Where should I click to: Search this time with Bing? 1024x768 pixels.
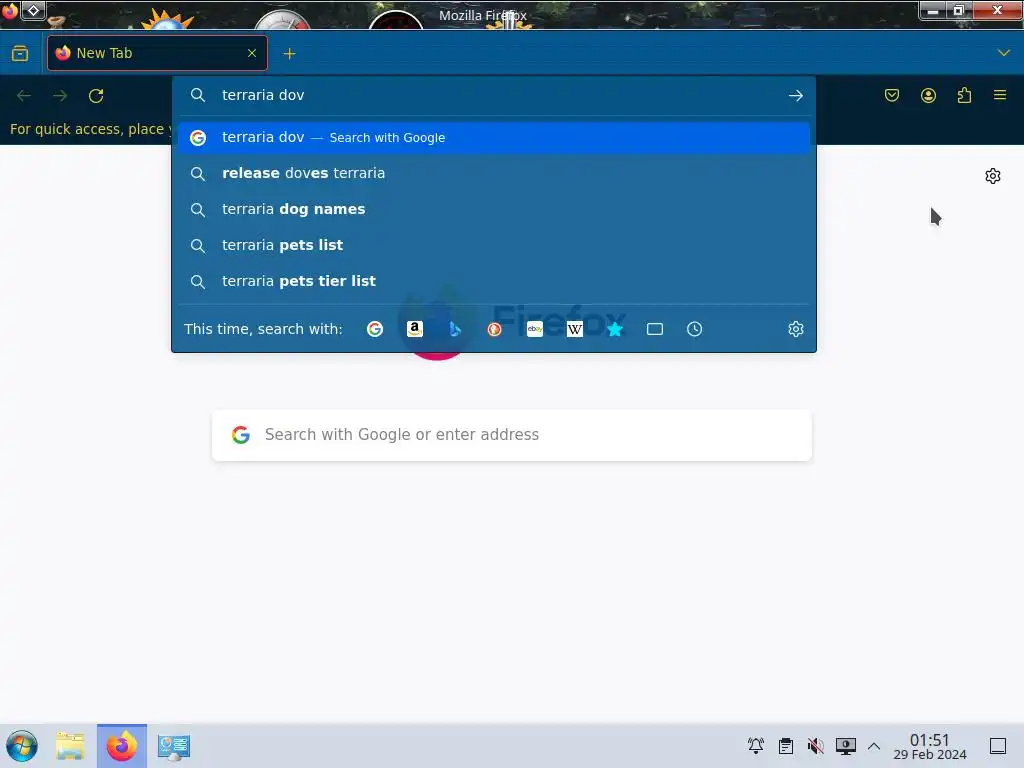coord(455,329)
